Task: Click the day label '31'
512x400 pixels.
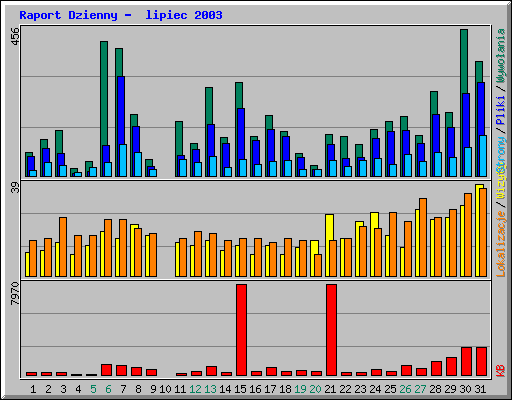Action: 480,389
